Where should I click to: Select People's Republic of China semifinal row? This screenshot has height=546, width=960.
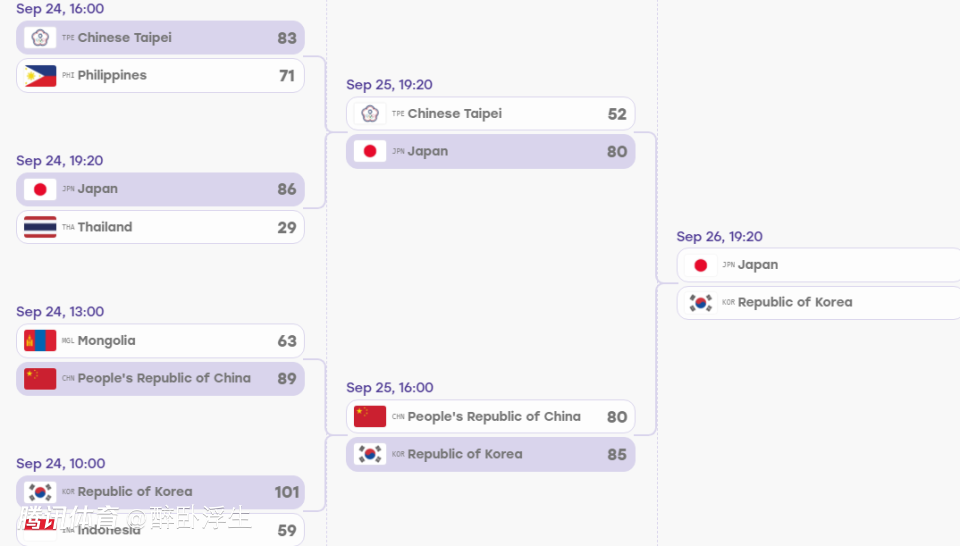point(490,417)
